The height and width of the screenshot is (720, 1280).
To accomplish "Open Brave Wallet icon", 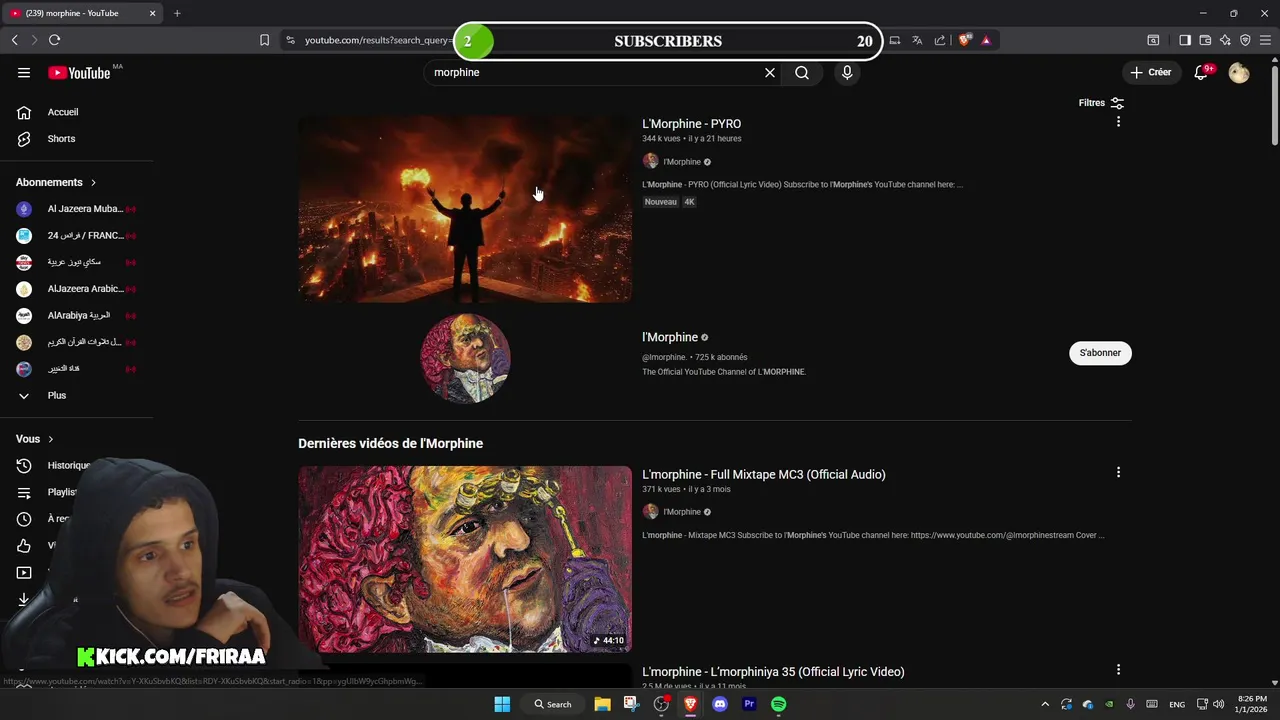I will point(1205,40).
